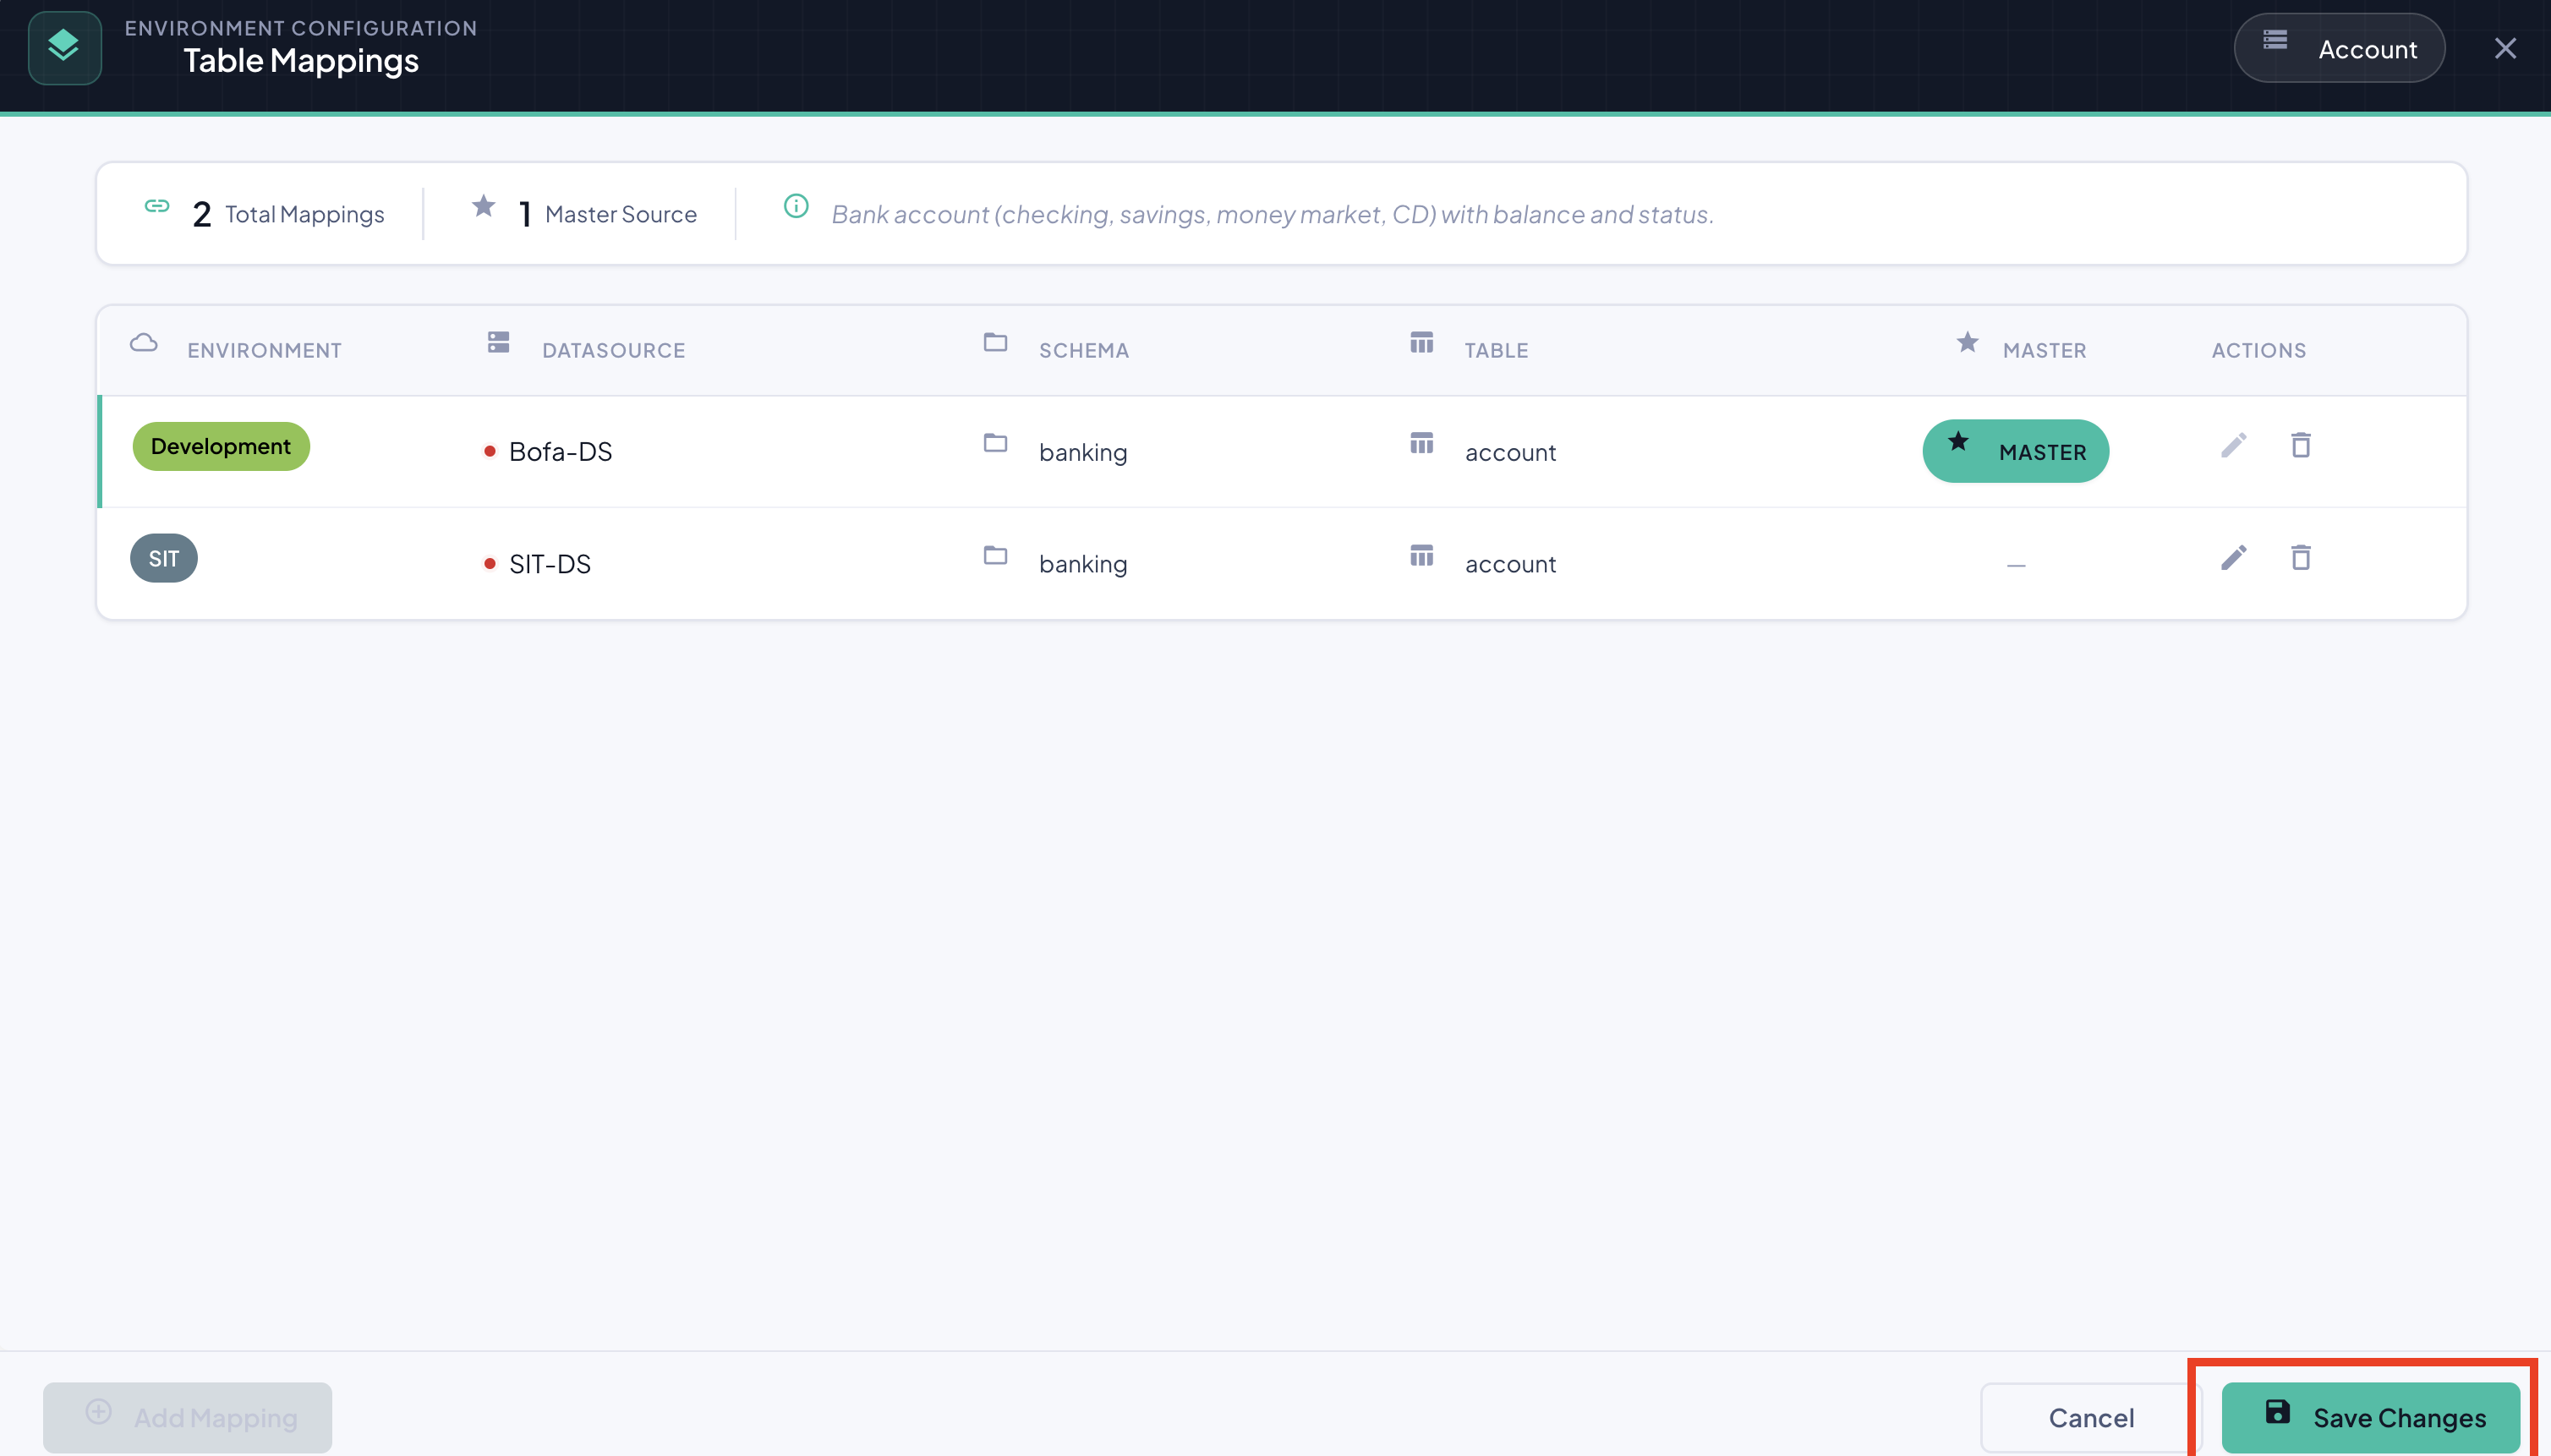Toggle the MASTER badge on Development row
Viewport: 2551px width, 1456px height.
(2015, 451)
